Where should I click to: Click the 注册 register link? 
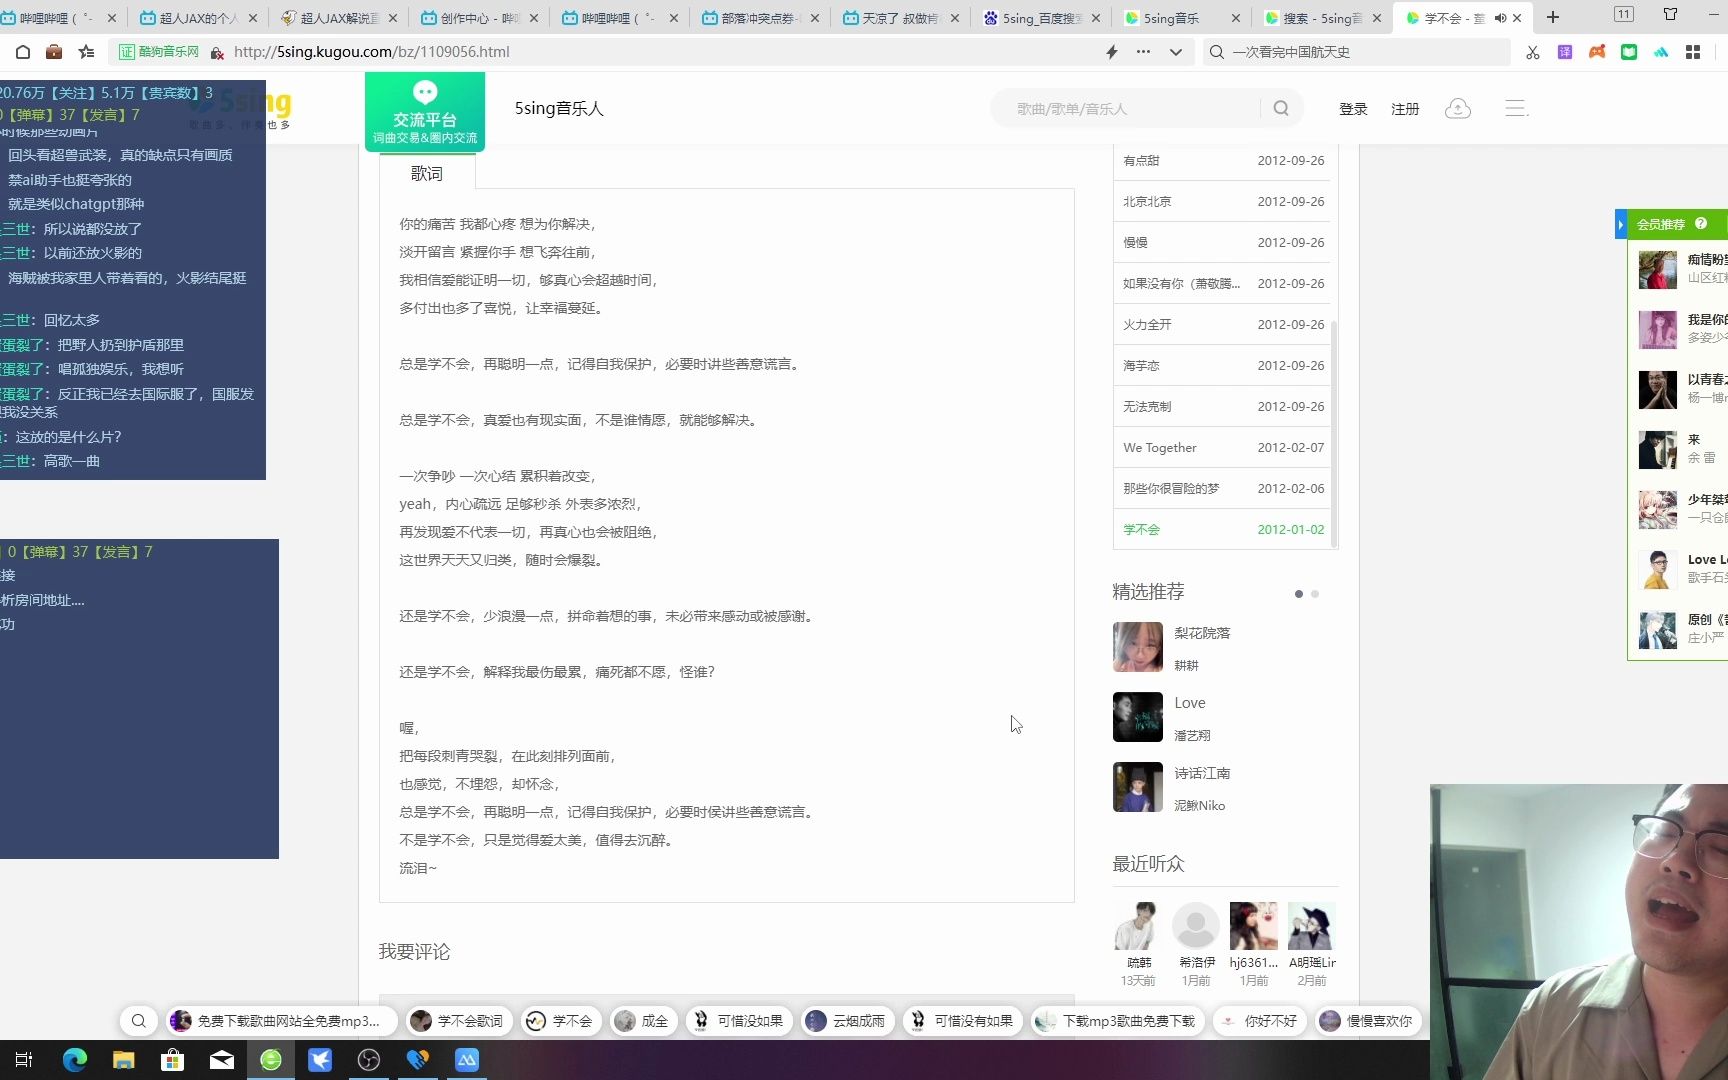tap(1405, 109)
